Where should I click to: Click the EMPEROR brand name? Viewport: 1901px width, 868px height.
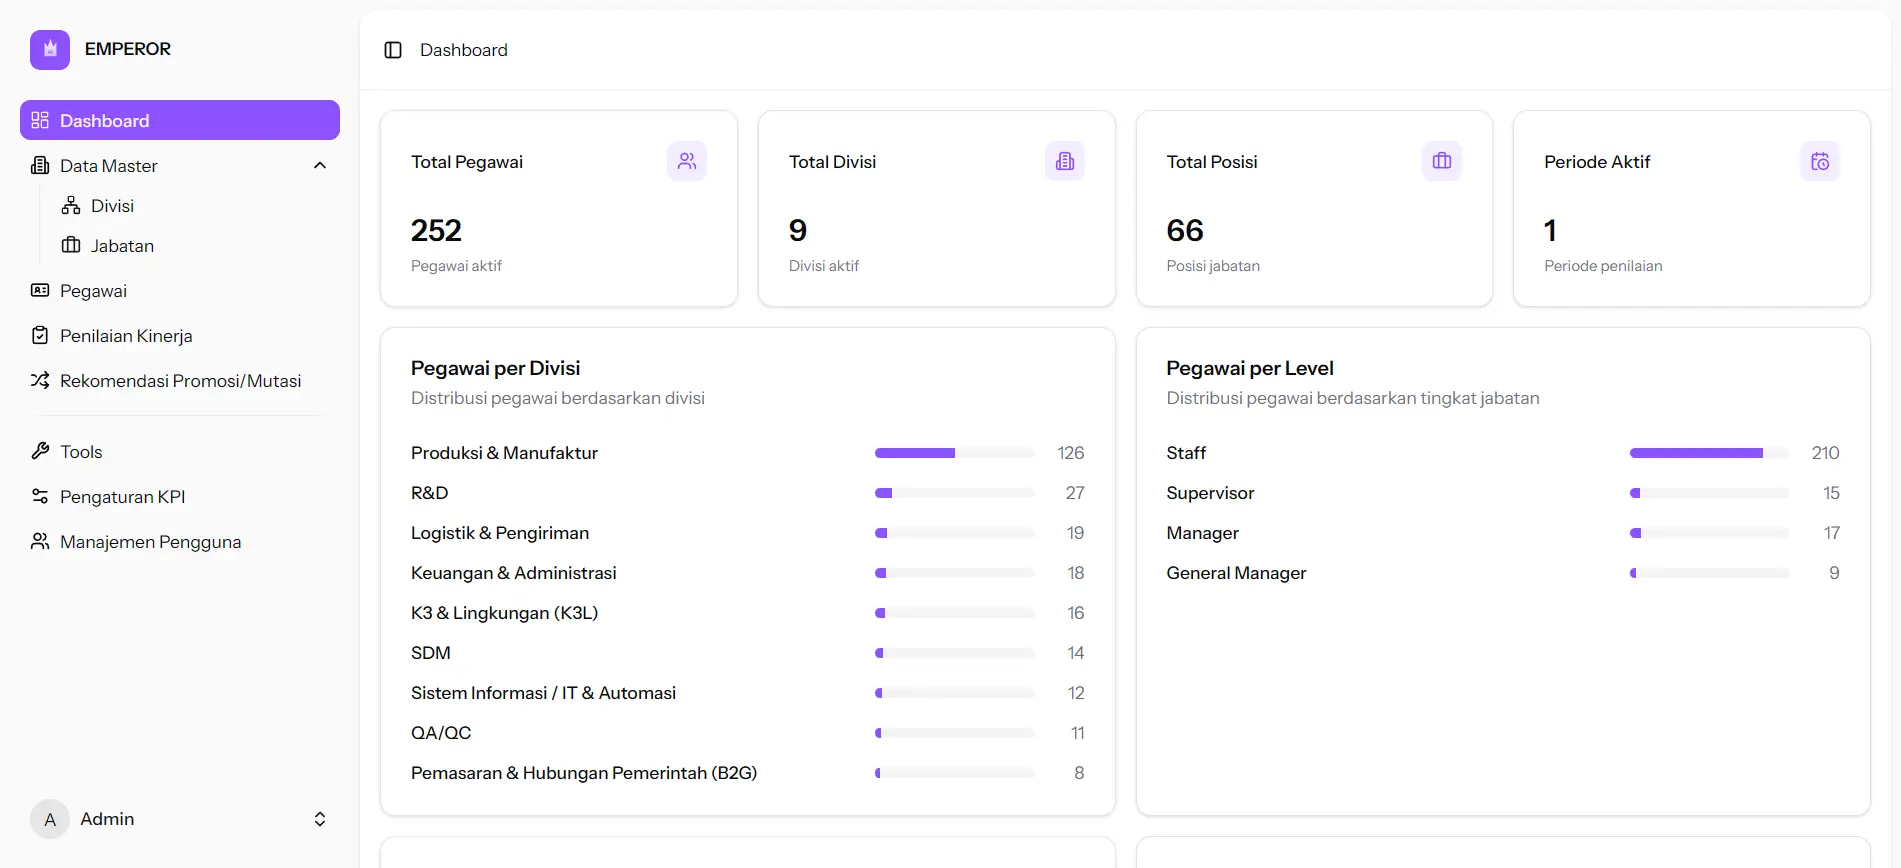128,49
